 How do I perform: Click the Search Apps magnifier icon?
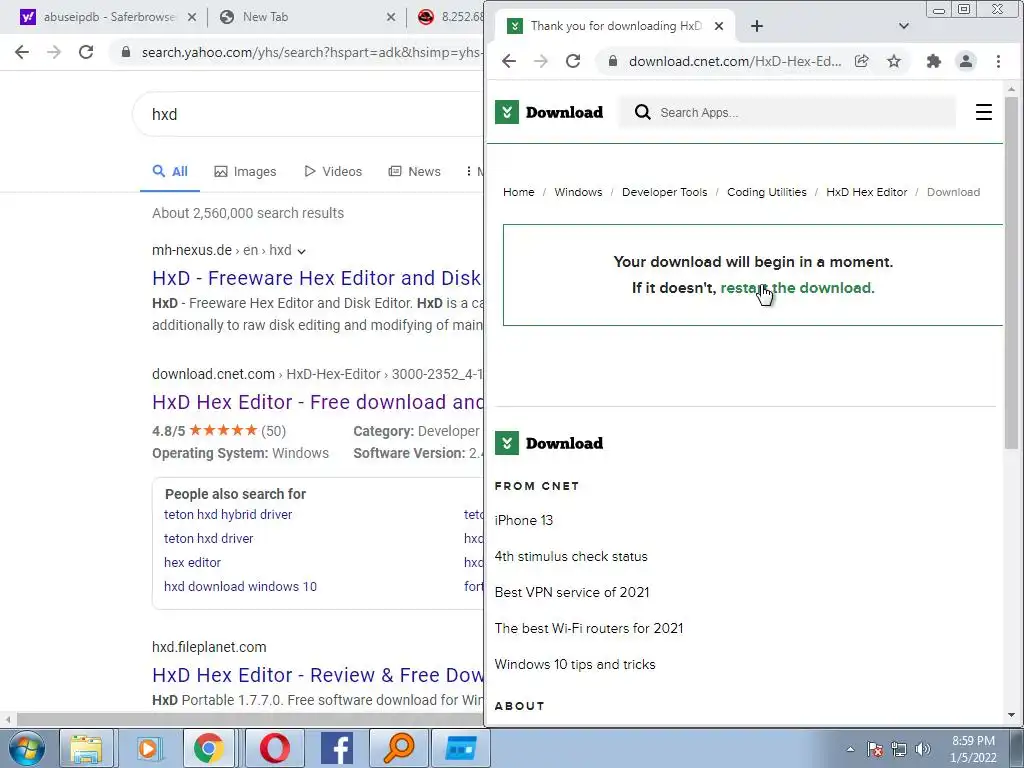coord(643,112)
